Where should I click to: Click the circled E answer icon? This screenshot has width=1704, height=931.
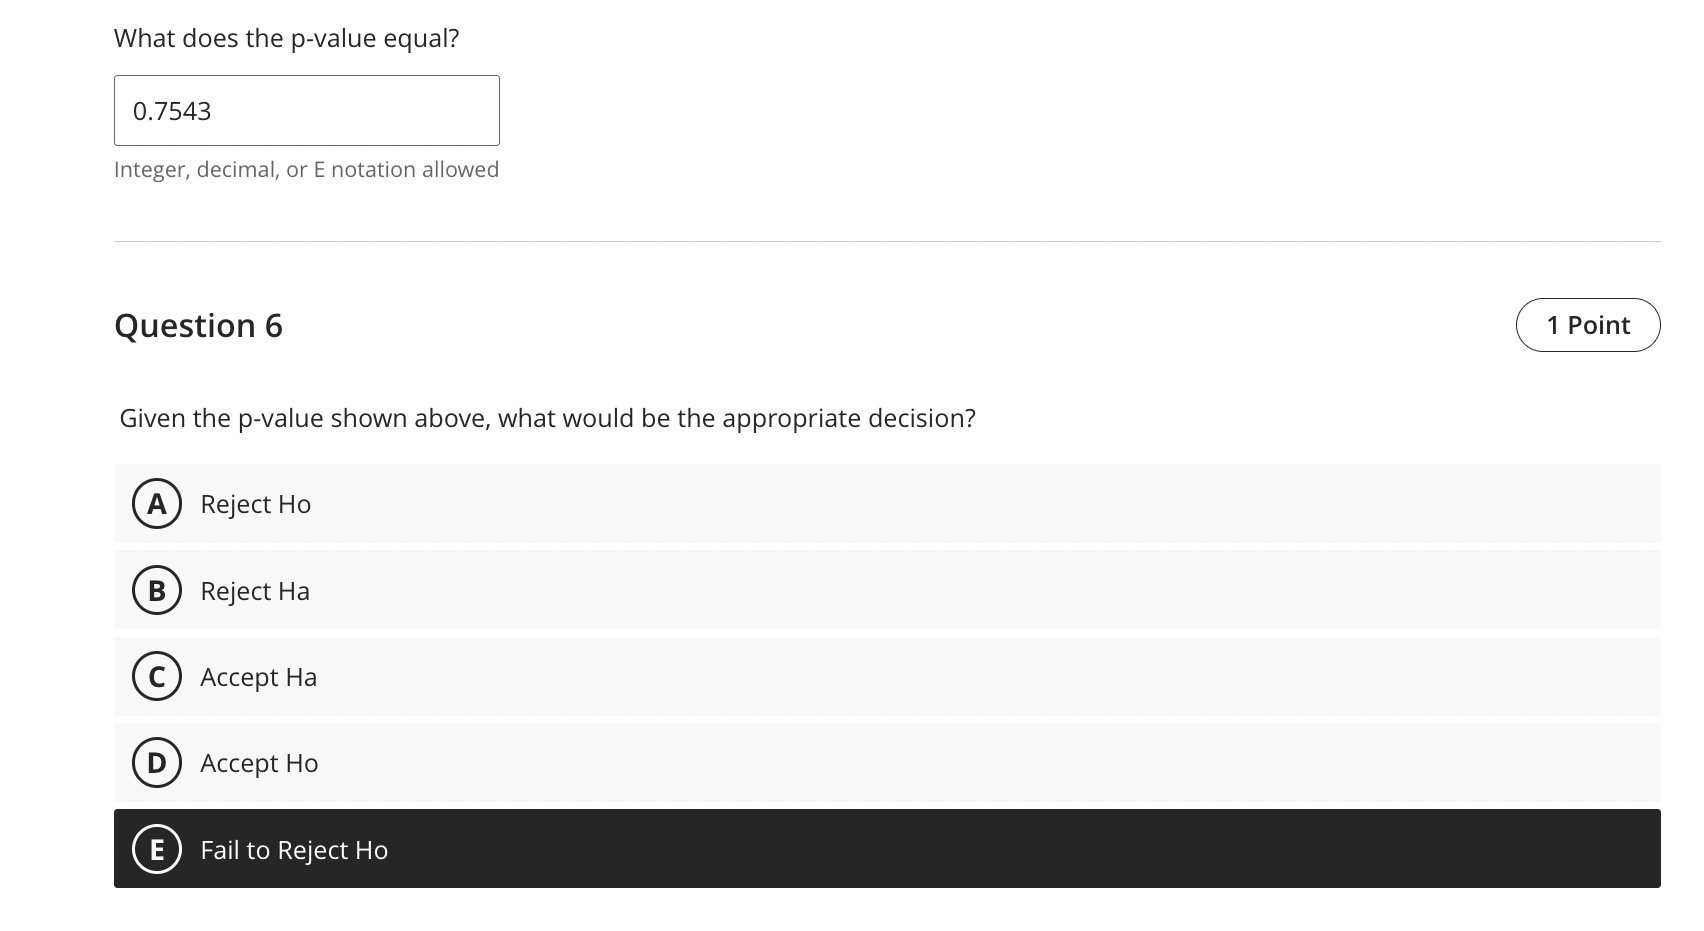coord(157,849)
